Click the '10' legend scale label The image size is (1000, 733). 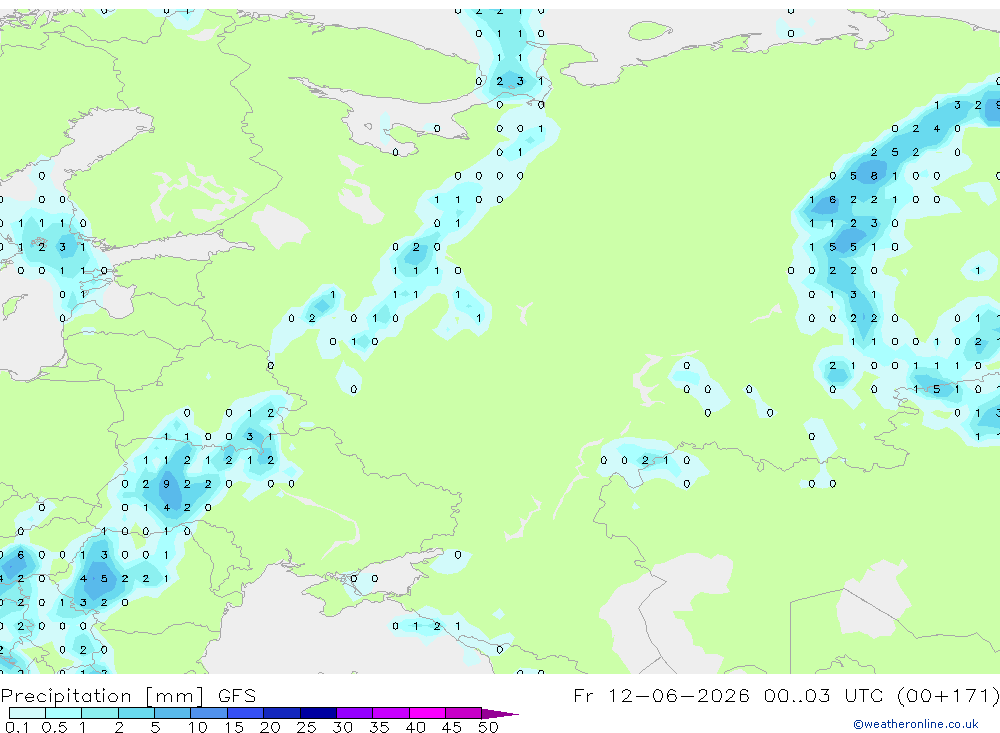(198, 727)
